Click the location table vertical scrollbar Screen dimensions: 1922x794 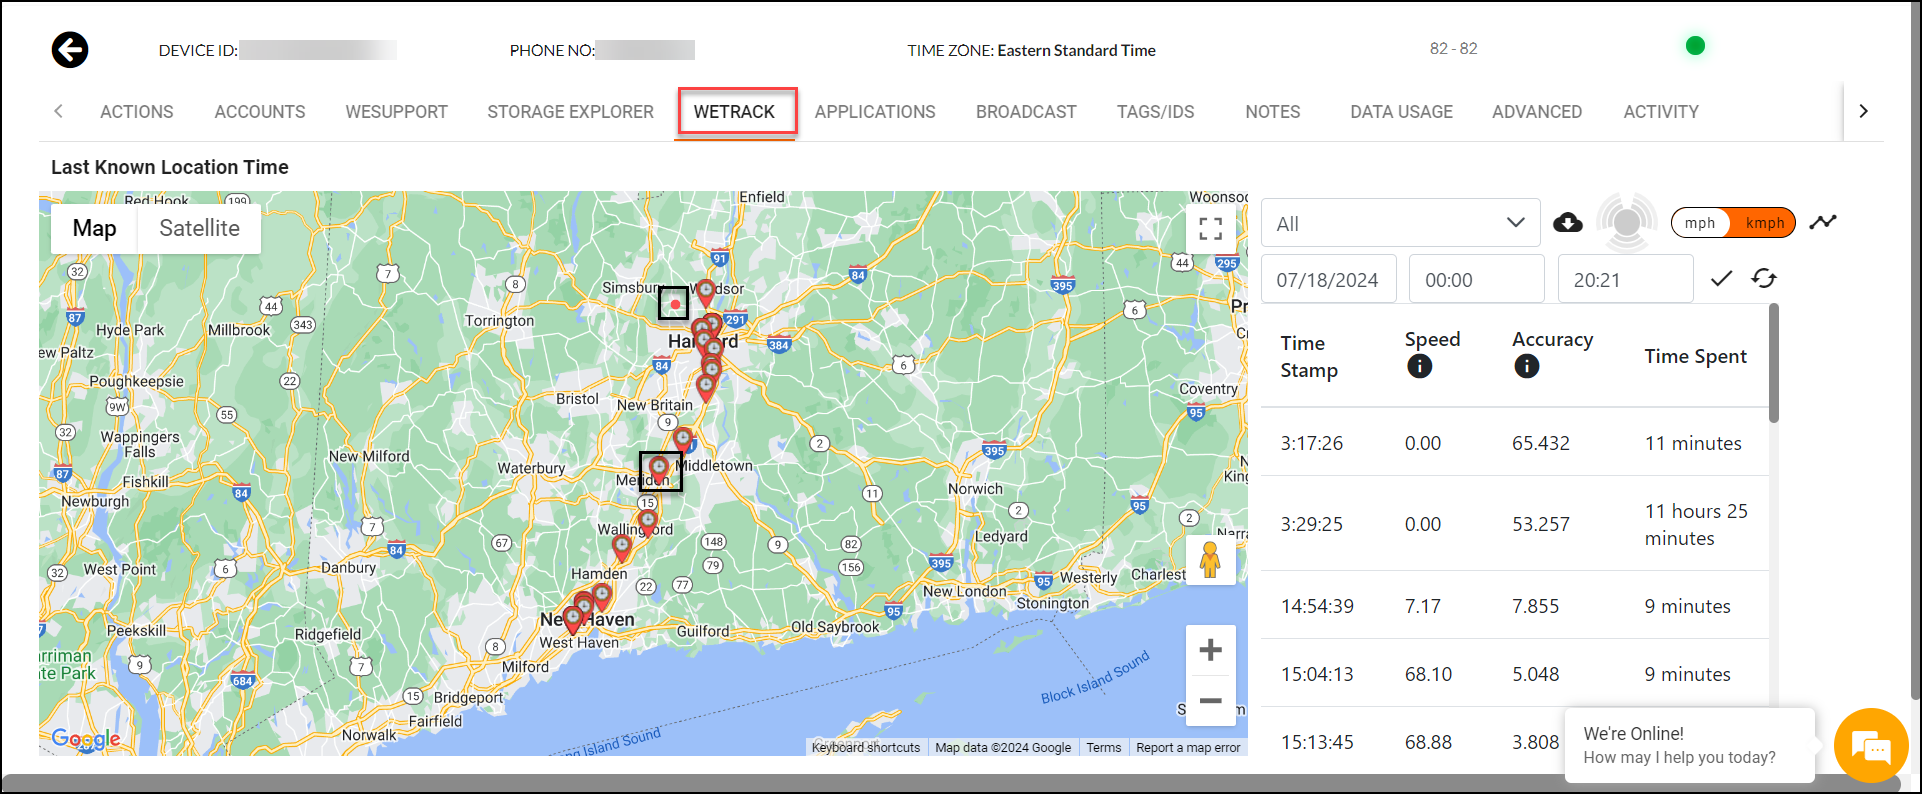click(x=1774, y=364)
